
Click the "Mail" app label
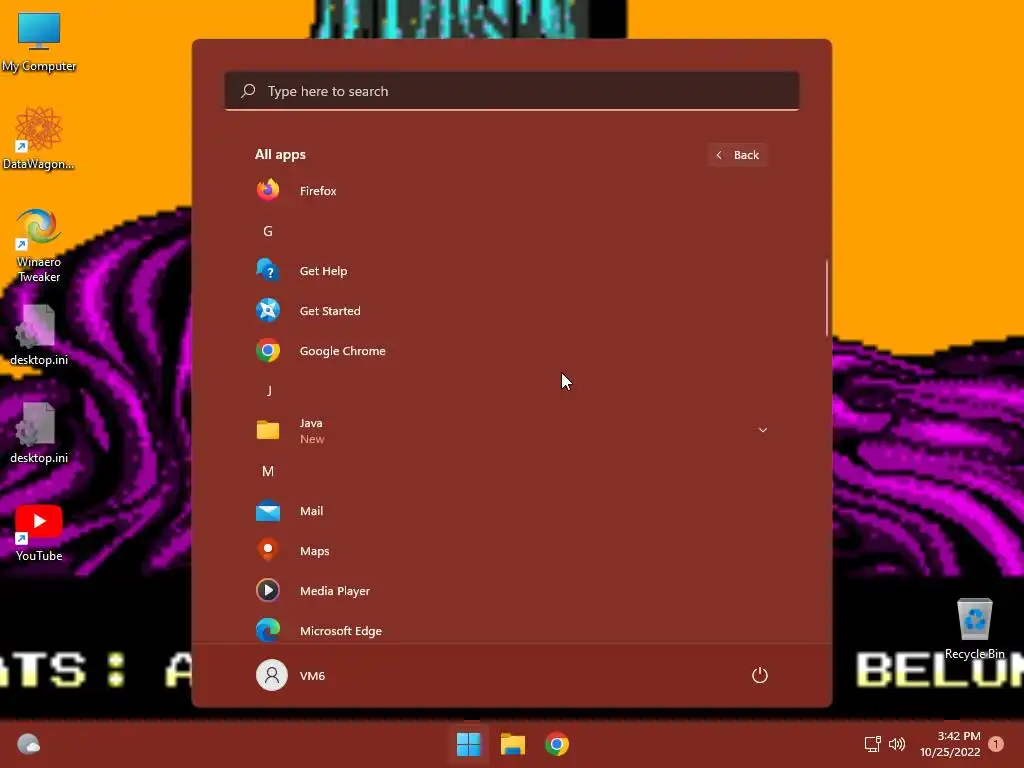point(311,511)
